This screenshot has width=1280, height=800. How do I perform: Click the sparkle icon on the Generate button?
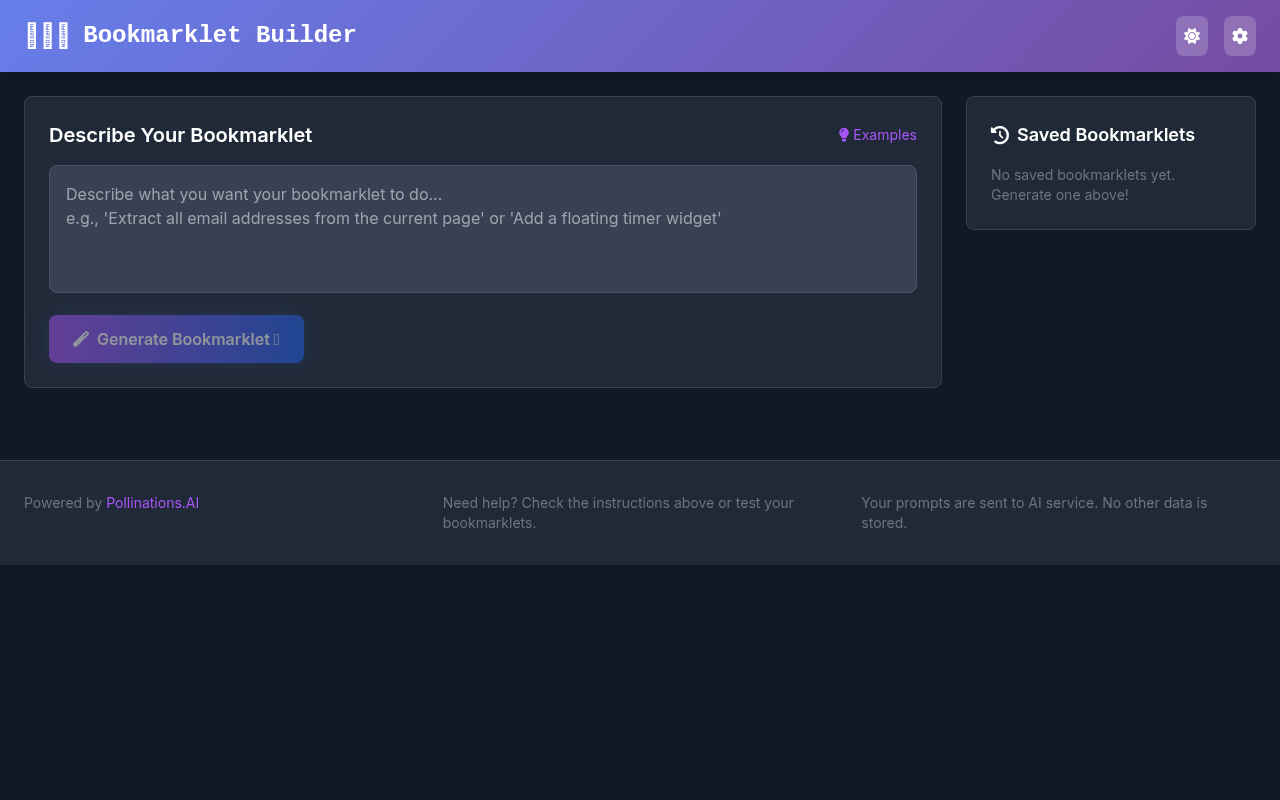(x=277, y=339)
